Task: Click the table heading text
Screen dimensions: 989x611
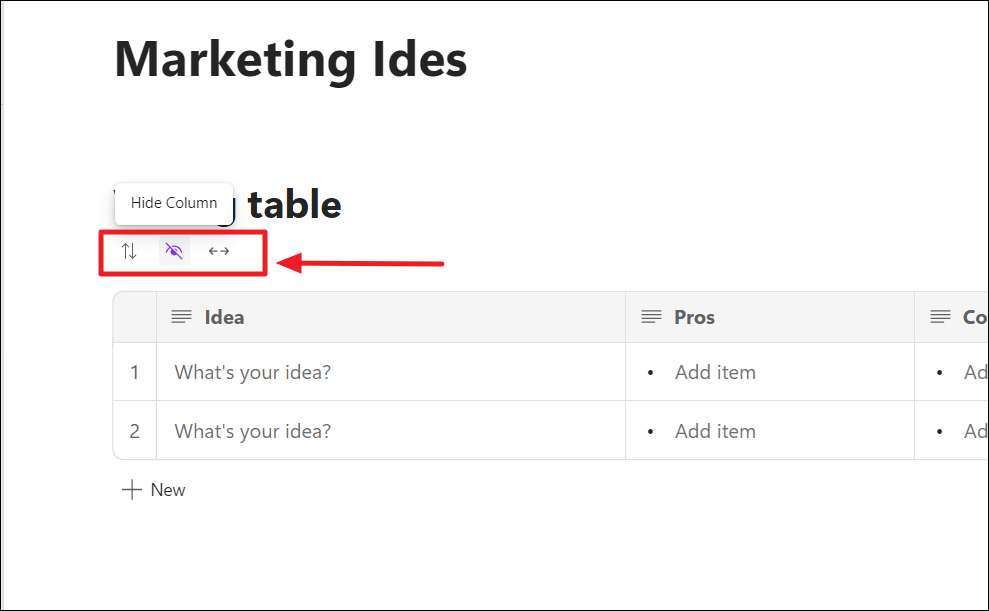Action: [x=294, y=204]
